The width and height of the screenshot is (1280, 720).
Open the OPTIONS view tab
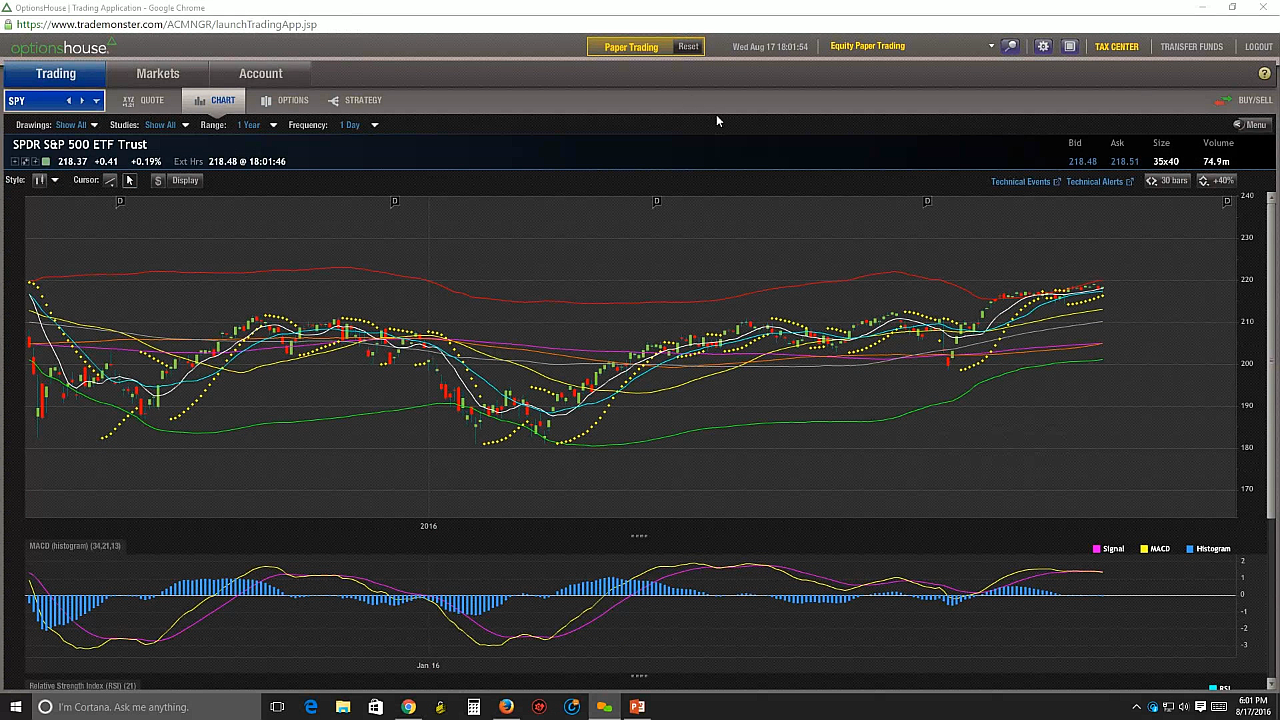(x=284, y=100)
